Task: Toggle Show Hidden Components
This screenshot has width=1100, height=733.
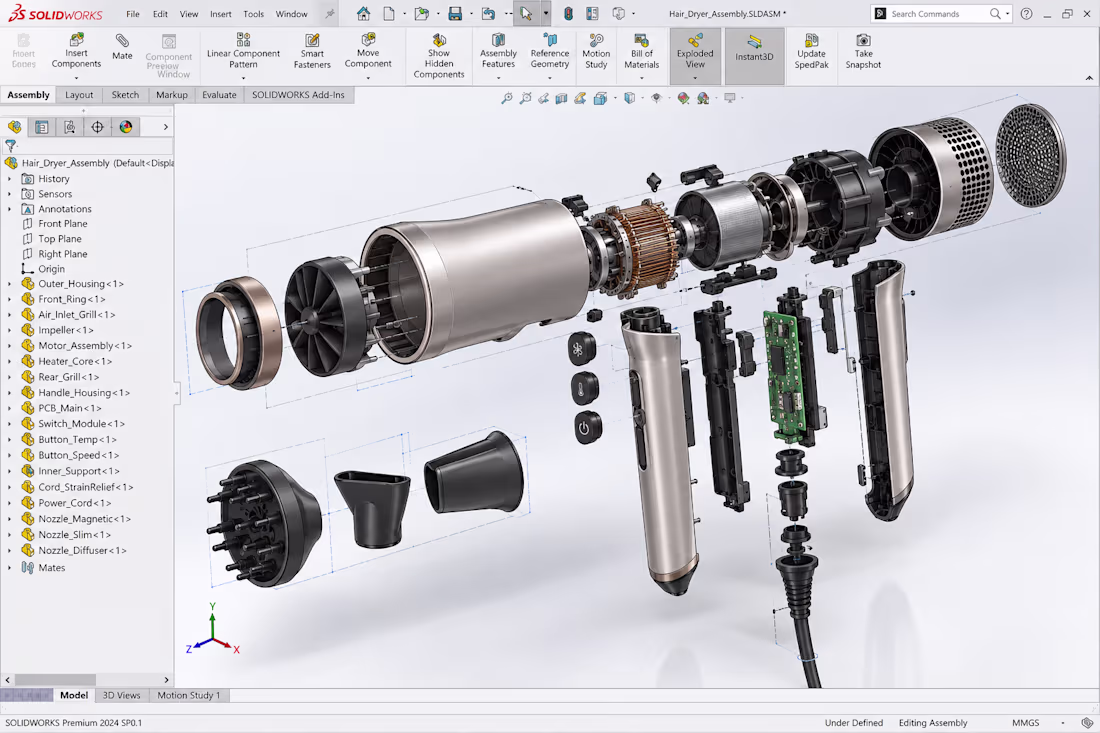Action: click(439, 55)
